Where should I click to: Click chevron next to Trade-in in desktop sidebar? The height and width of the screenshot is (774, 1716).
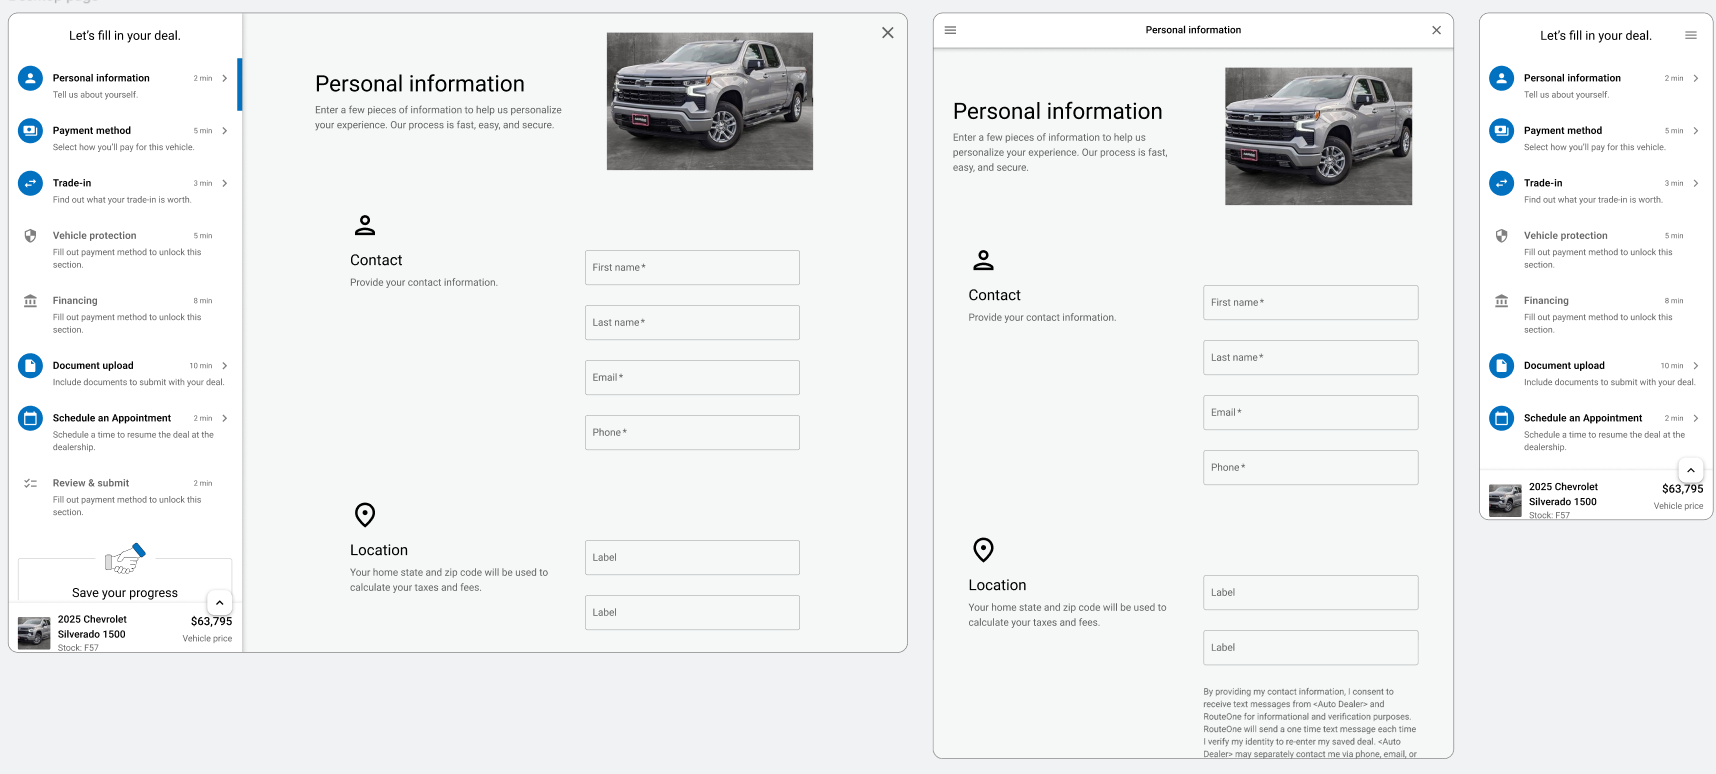(x=225, y=183)
